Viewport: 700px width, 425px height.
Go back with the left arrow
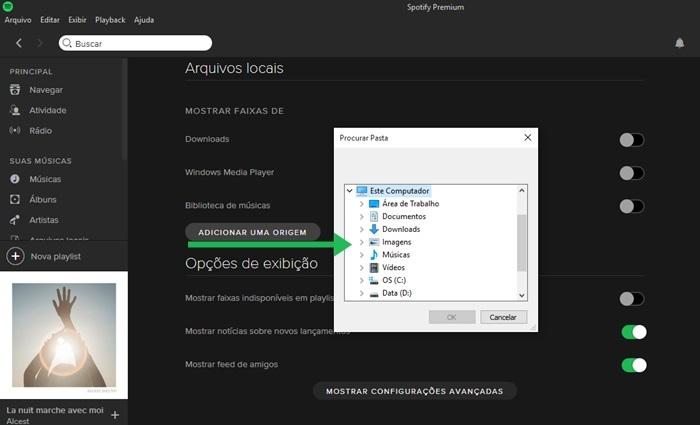tap(19, 43)
